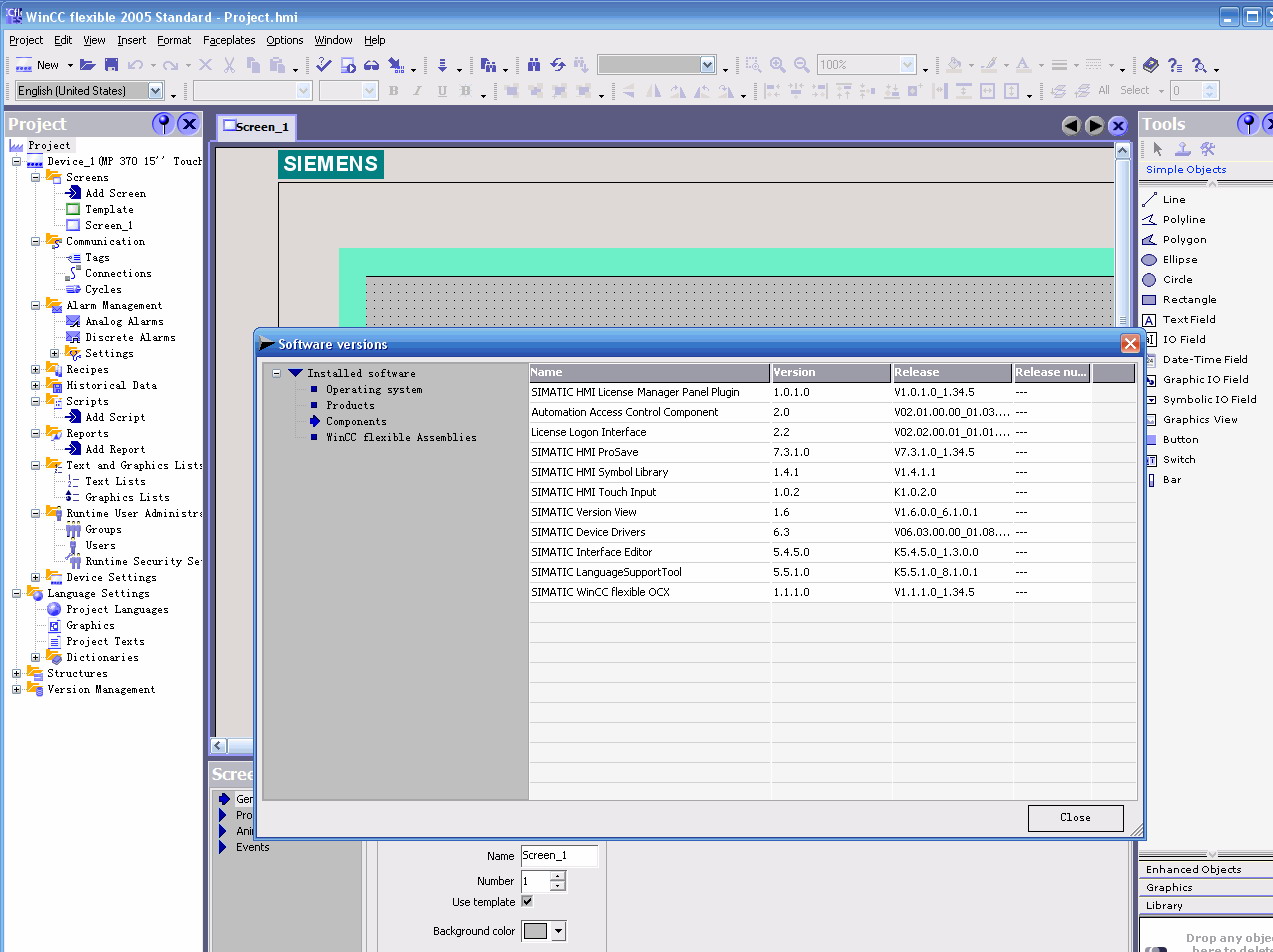The image size is (1273, 952).
Task: Click the Release column header
Action: [x=952, y=373]
